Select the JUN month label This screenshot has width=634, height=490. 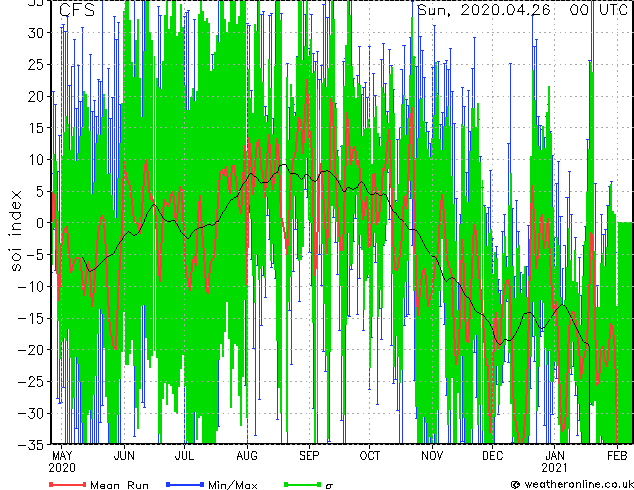(124, 456)
